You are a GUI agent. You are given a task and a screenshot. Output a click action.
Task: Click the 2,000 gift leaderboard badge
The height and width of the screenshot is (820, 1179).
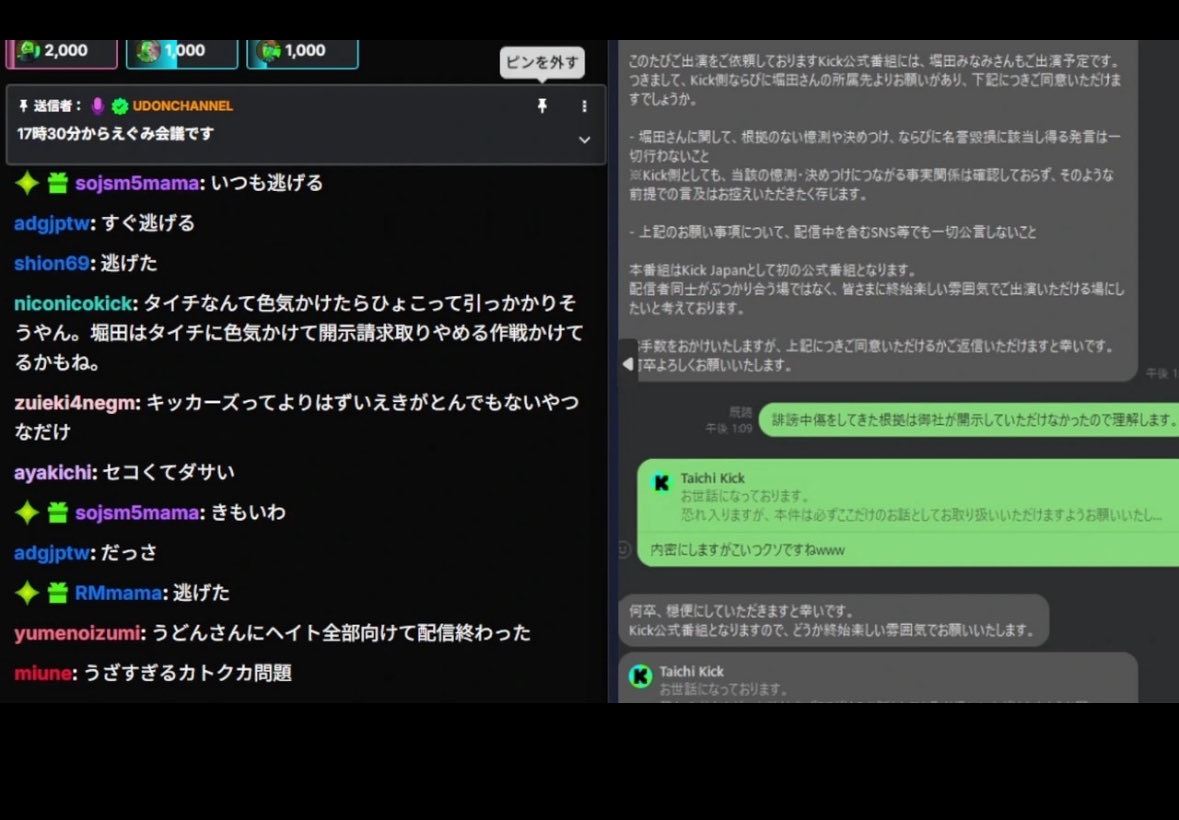click(x=62, y=51)
